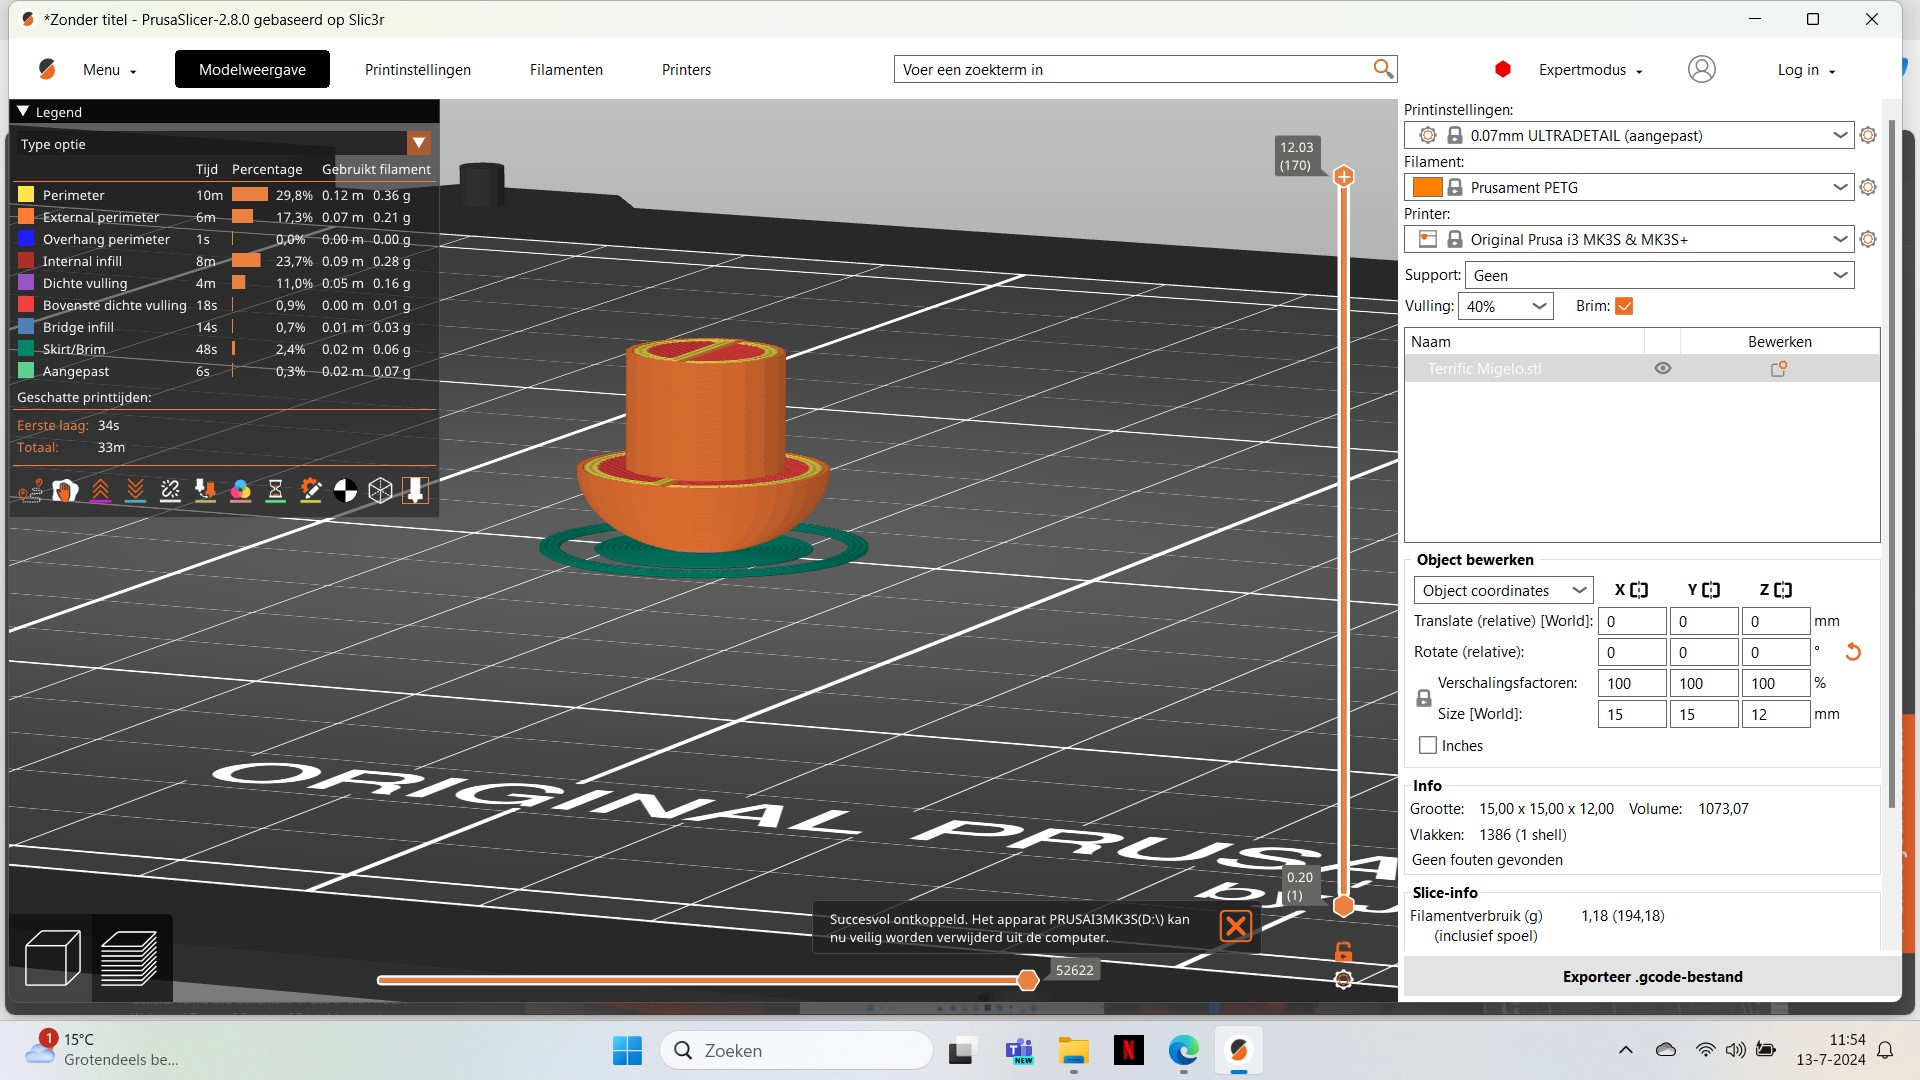Open the Type optie view dropdown
Screen dimensions: 1920x1080
[x=419, y=143]
